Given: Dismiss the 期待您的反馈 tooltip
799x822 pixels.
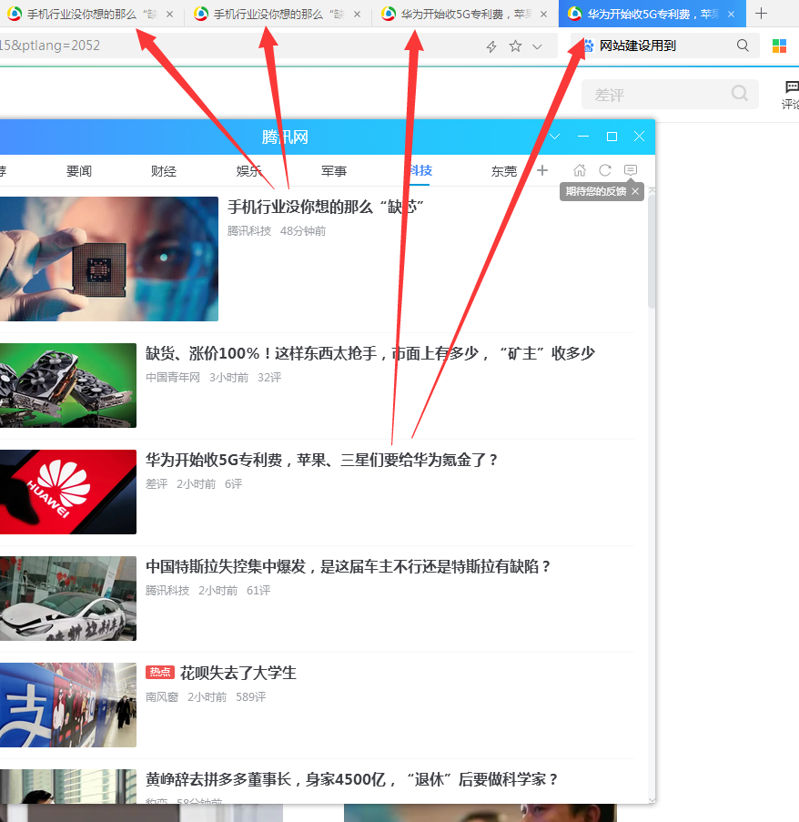Looking at the screenshot, I should [x=635, y=191].
